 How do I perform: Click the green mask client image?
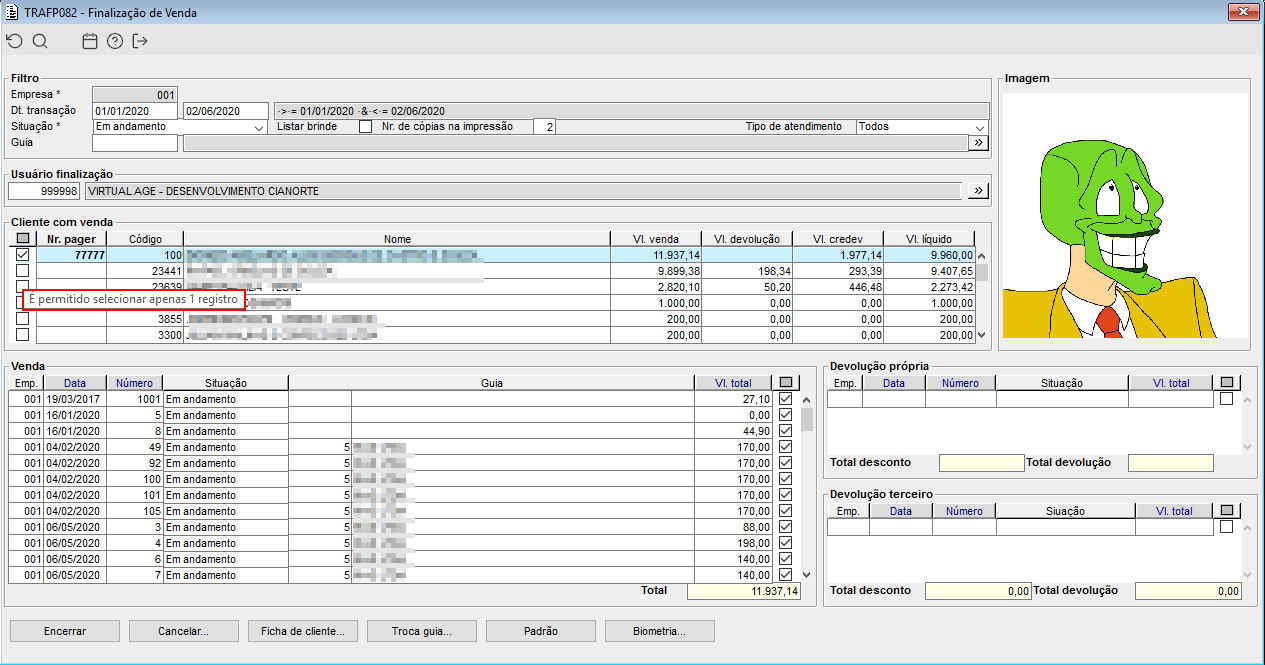click(1124, 216)
